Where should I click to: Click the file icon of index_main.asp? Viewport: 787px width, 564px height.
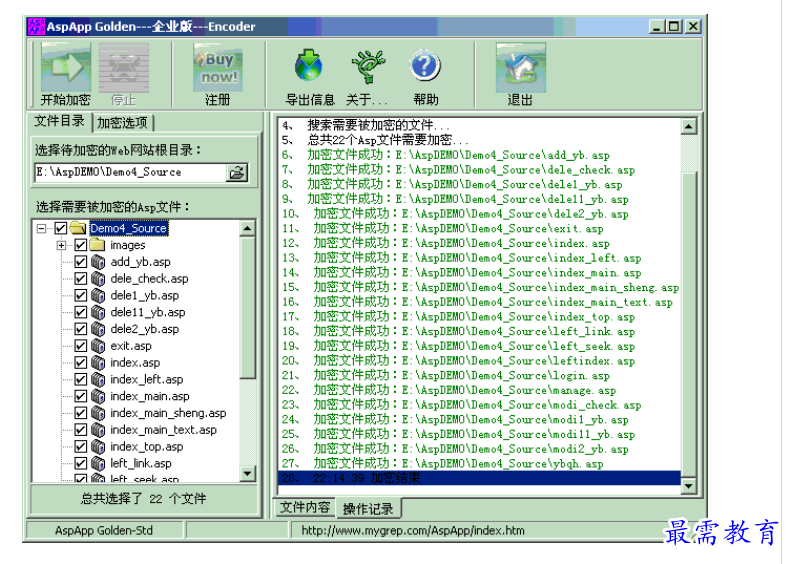(x=98, y=396)
